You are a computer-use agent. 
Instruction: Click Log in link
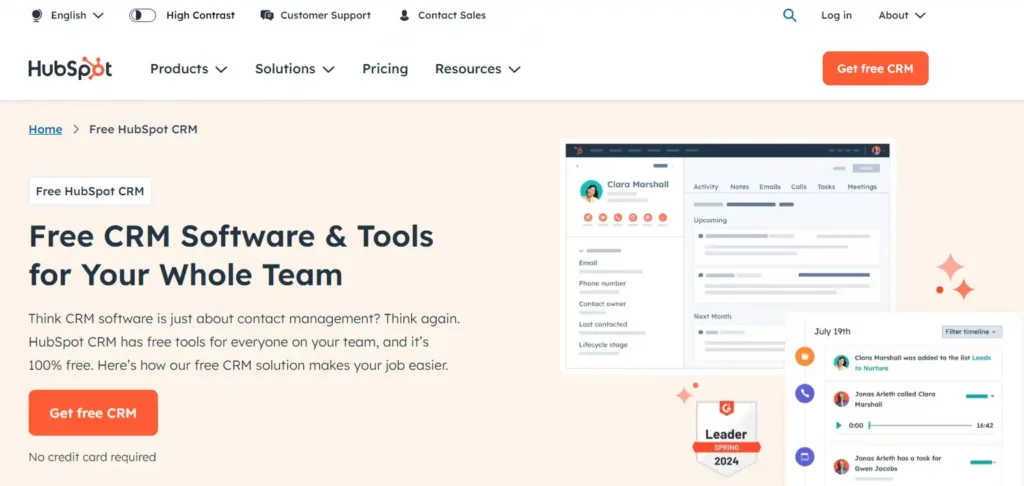pos(837,15)
